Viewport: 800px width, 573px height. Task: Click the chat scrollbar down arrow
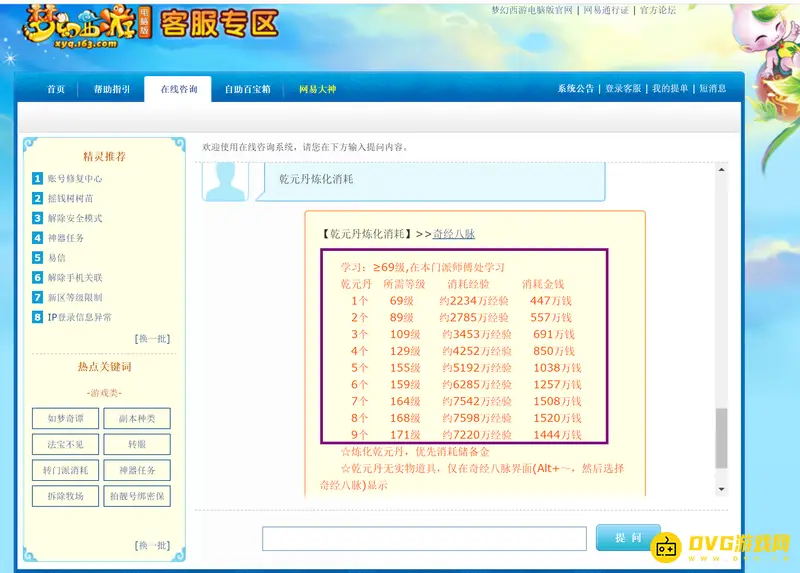click(x=721, y=489)
